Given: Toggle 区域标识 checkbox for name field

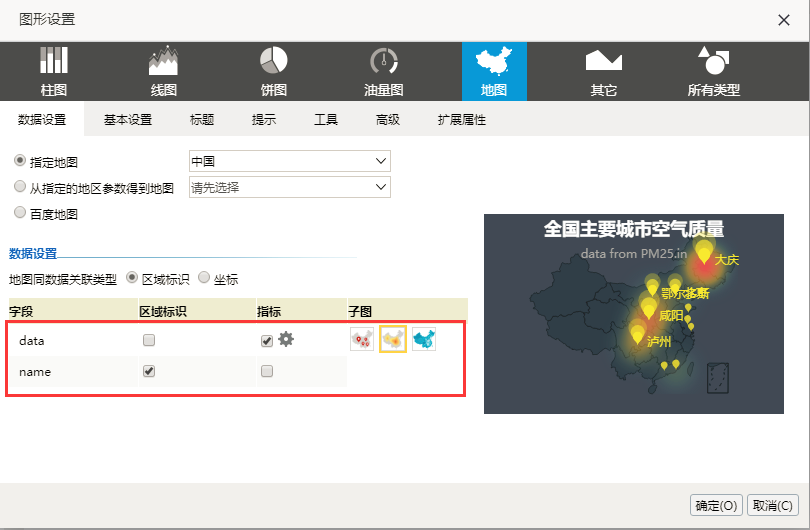Looking at the screenshot, I should (x=149, y=371).
